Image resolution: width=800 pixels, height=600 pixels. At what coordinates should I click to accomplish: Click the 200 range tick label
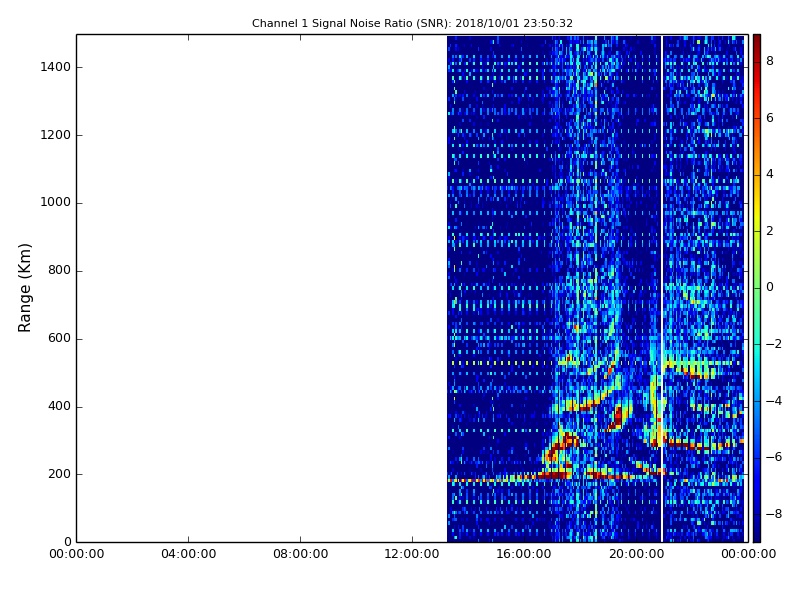[59, 474]
